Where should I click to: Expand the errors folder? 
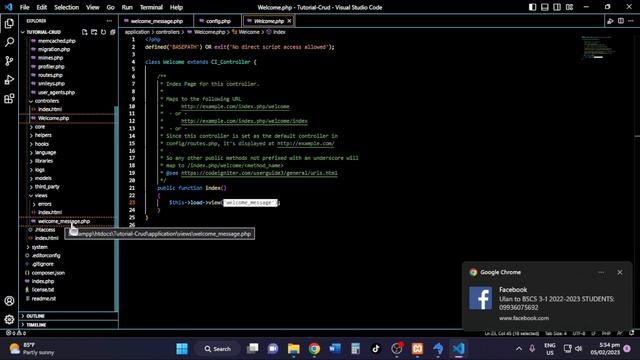[x=44, y=204]
